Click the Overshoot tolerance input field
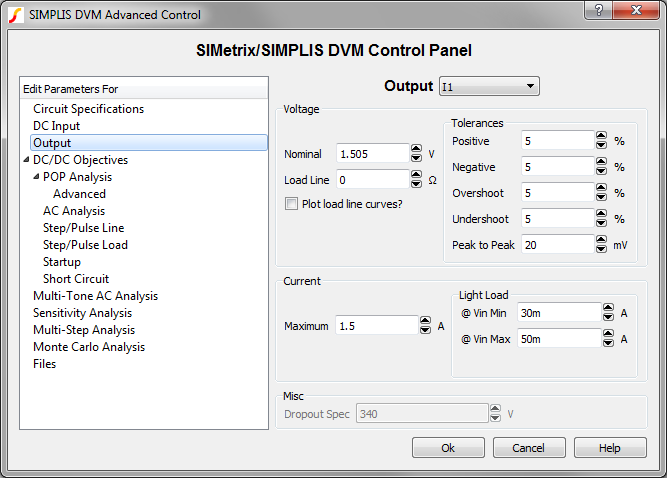The image size is (667, 478). click(x=556, y=193)
